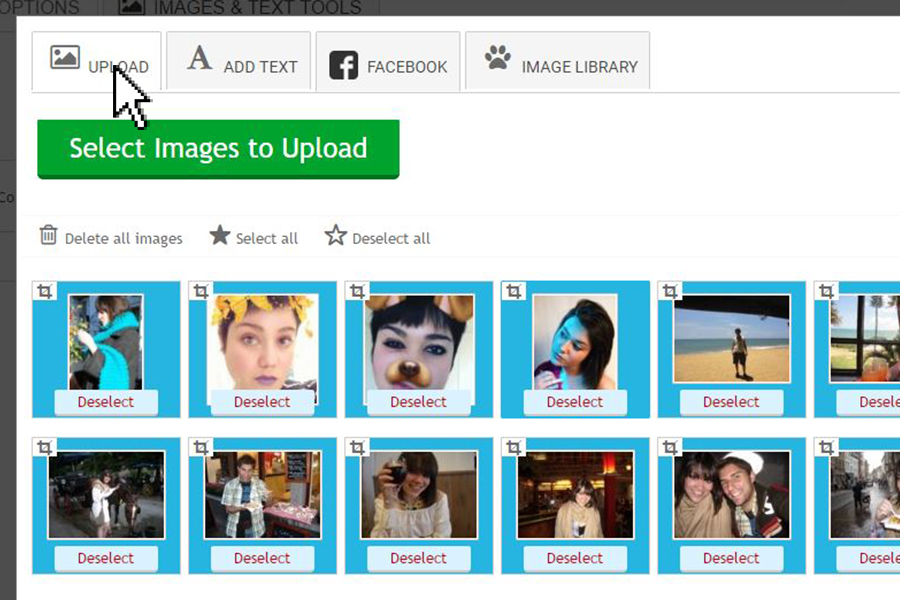Deselect the dog filter selfie

418,402
